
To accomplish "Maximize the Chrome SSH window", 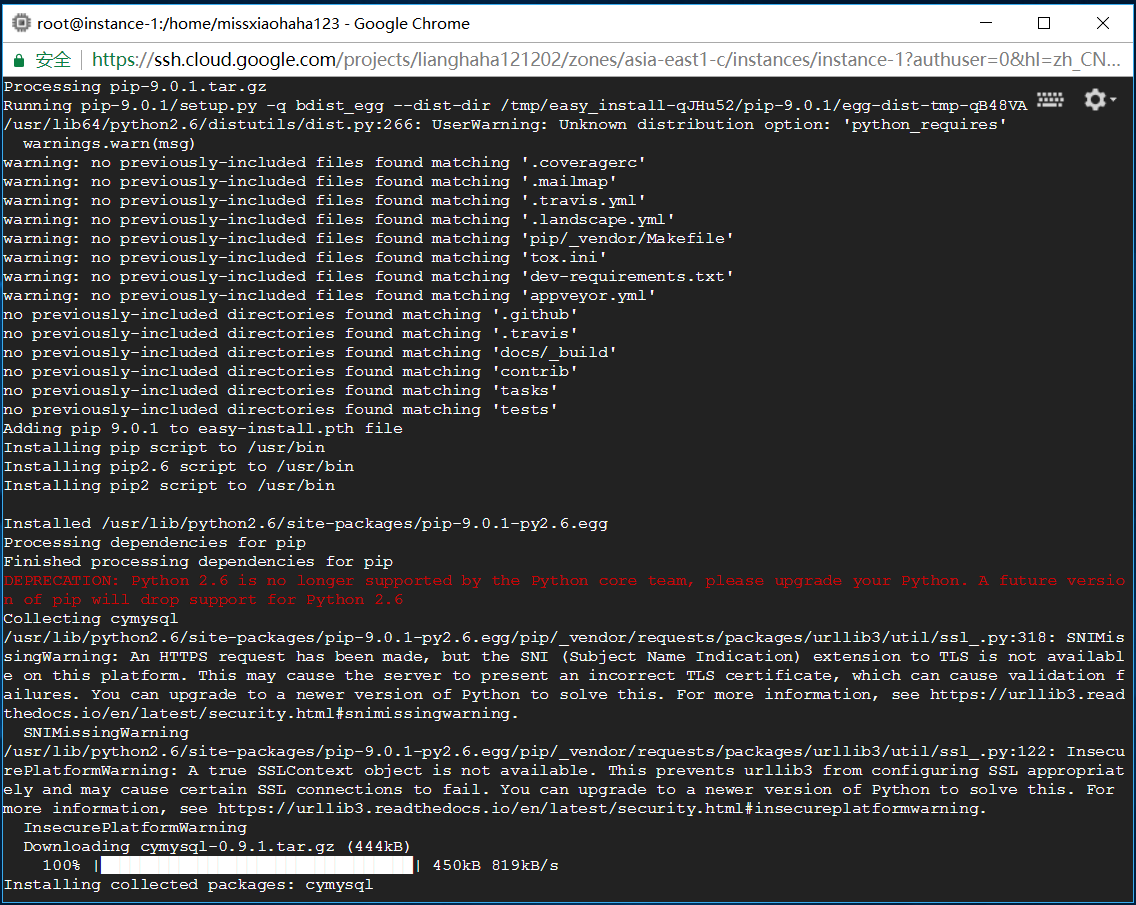I will tap(1044, 23).
